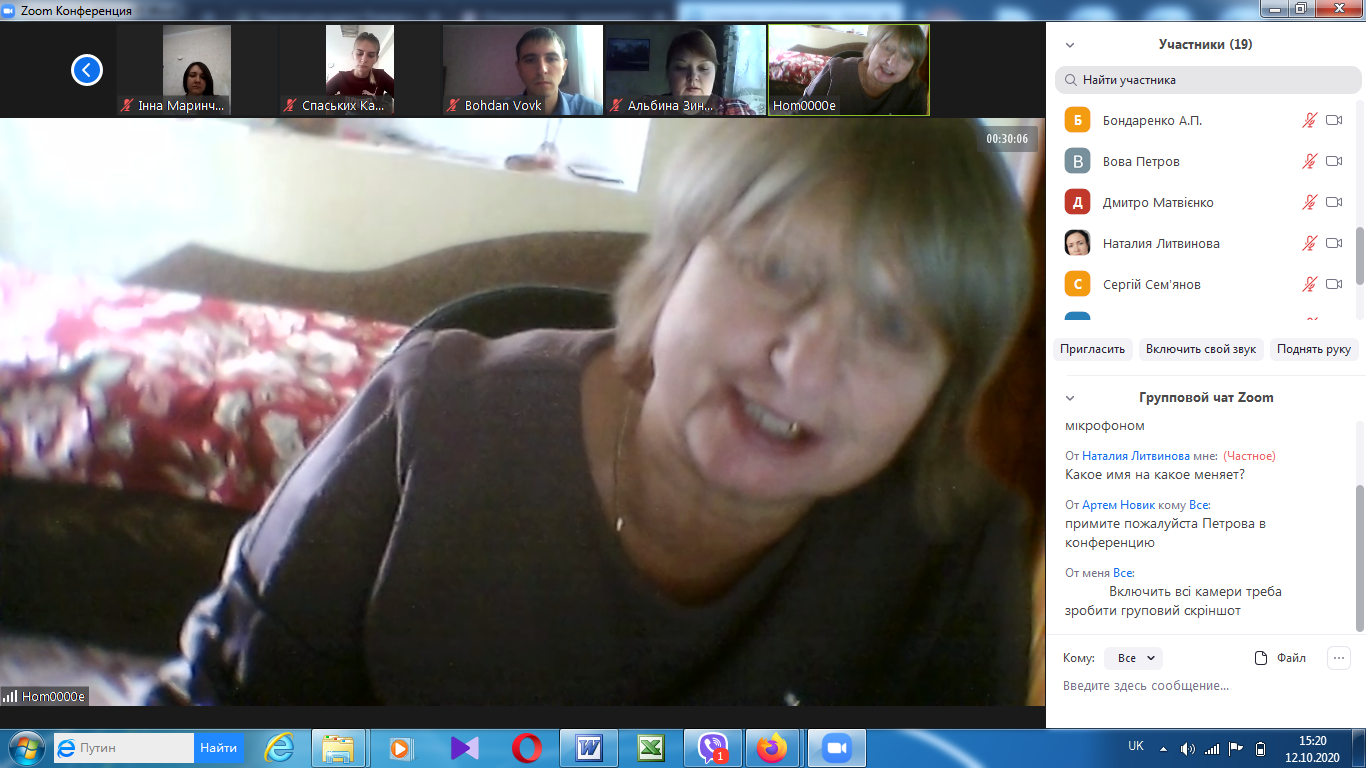Open the chat more options ellipsis button
Screen dimensions: 1366x768
coord(1338,658)
